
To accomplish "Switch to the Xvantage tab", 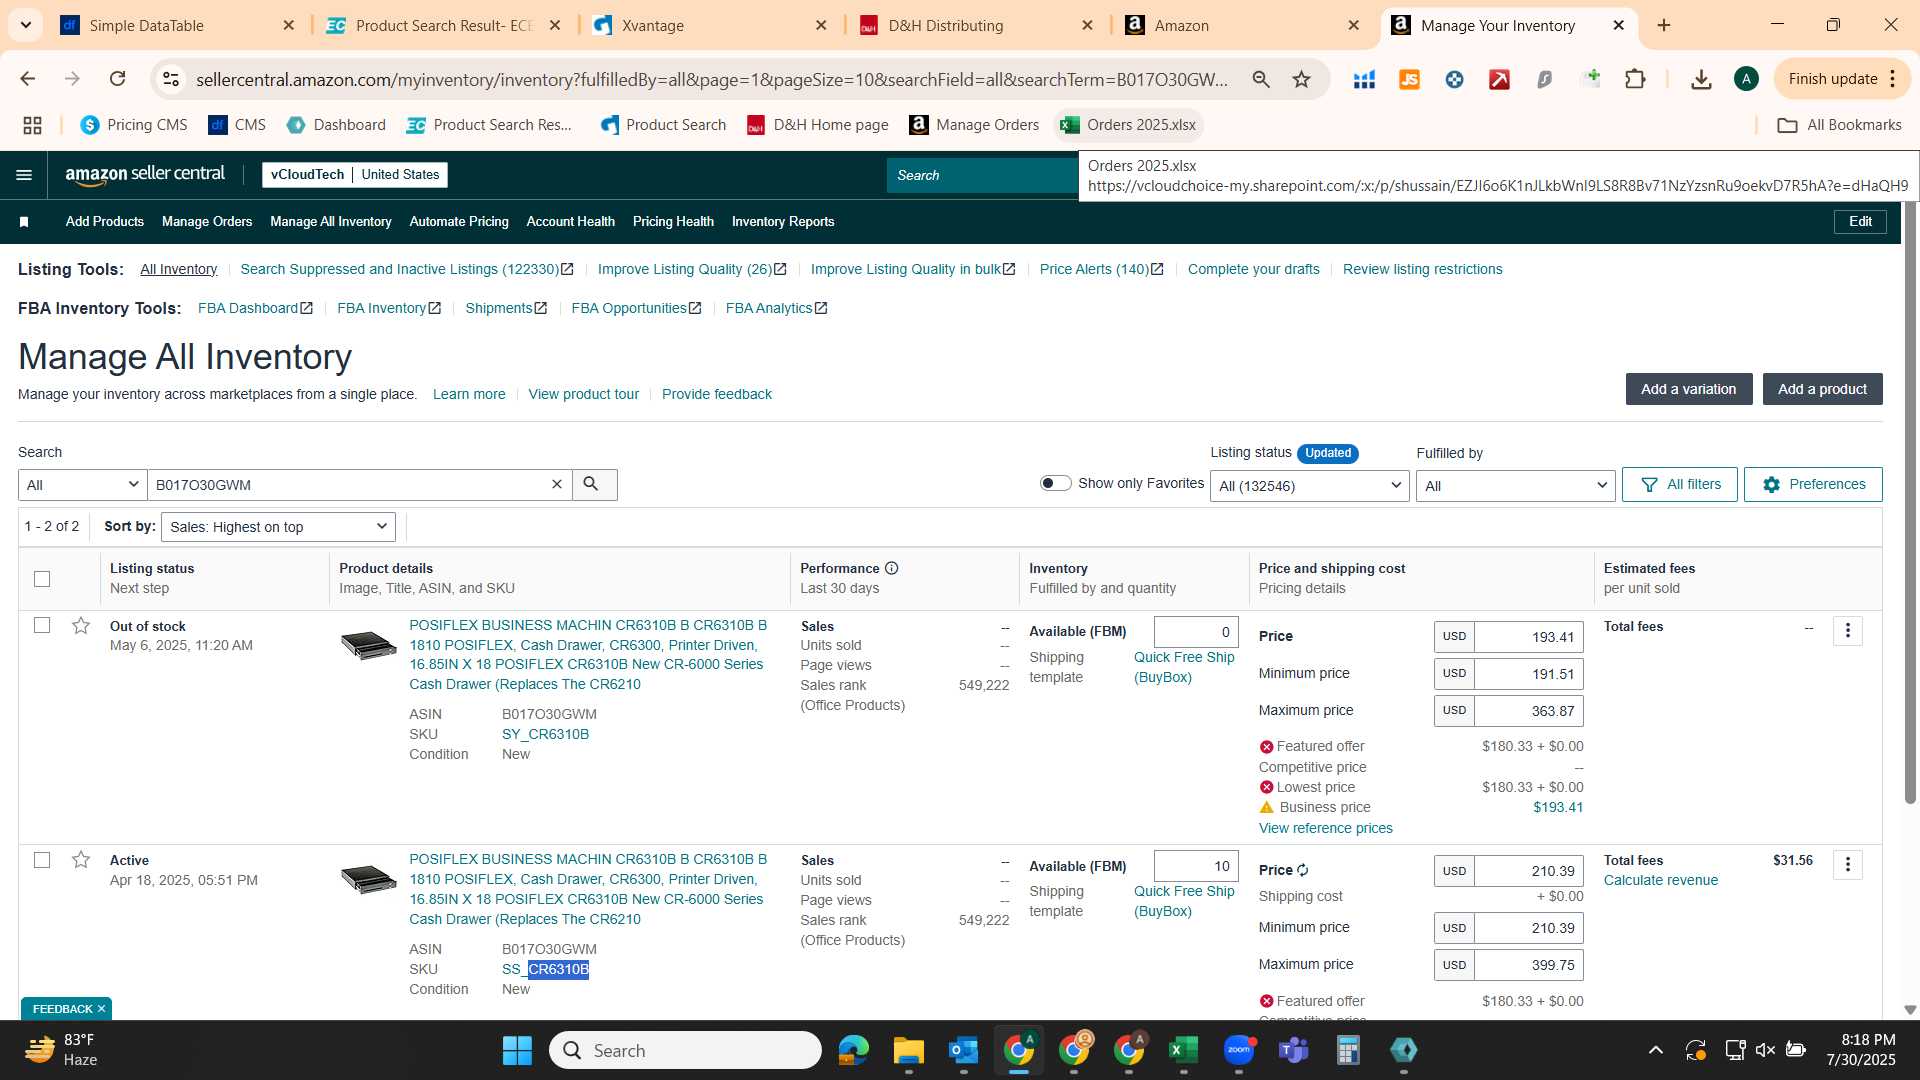I will 711,25.
